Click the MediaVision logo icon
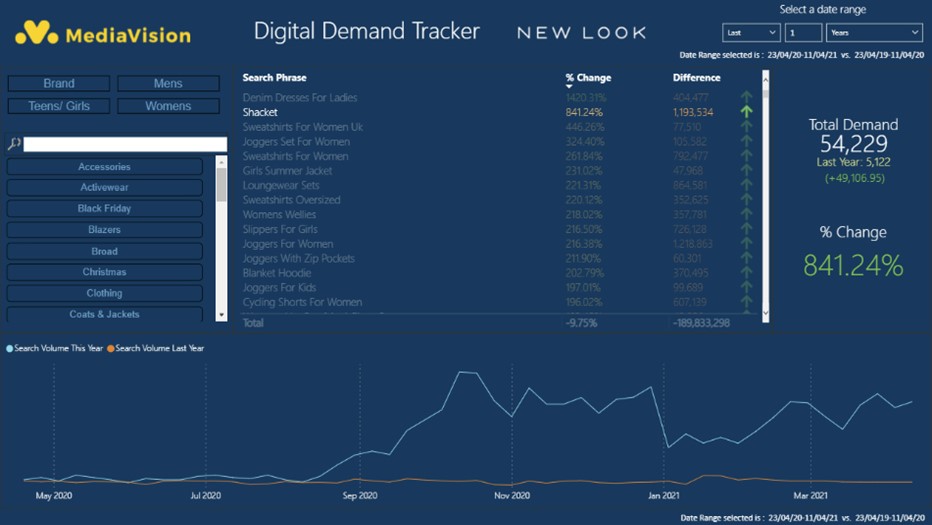 pos(37,33)
